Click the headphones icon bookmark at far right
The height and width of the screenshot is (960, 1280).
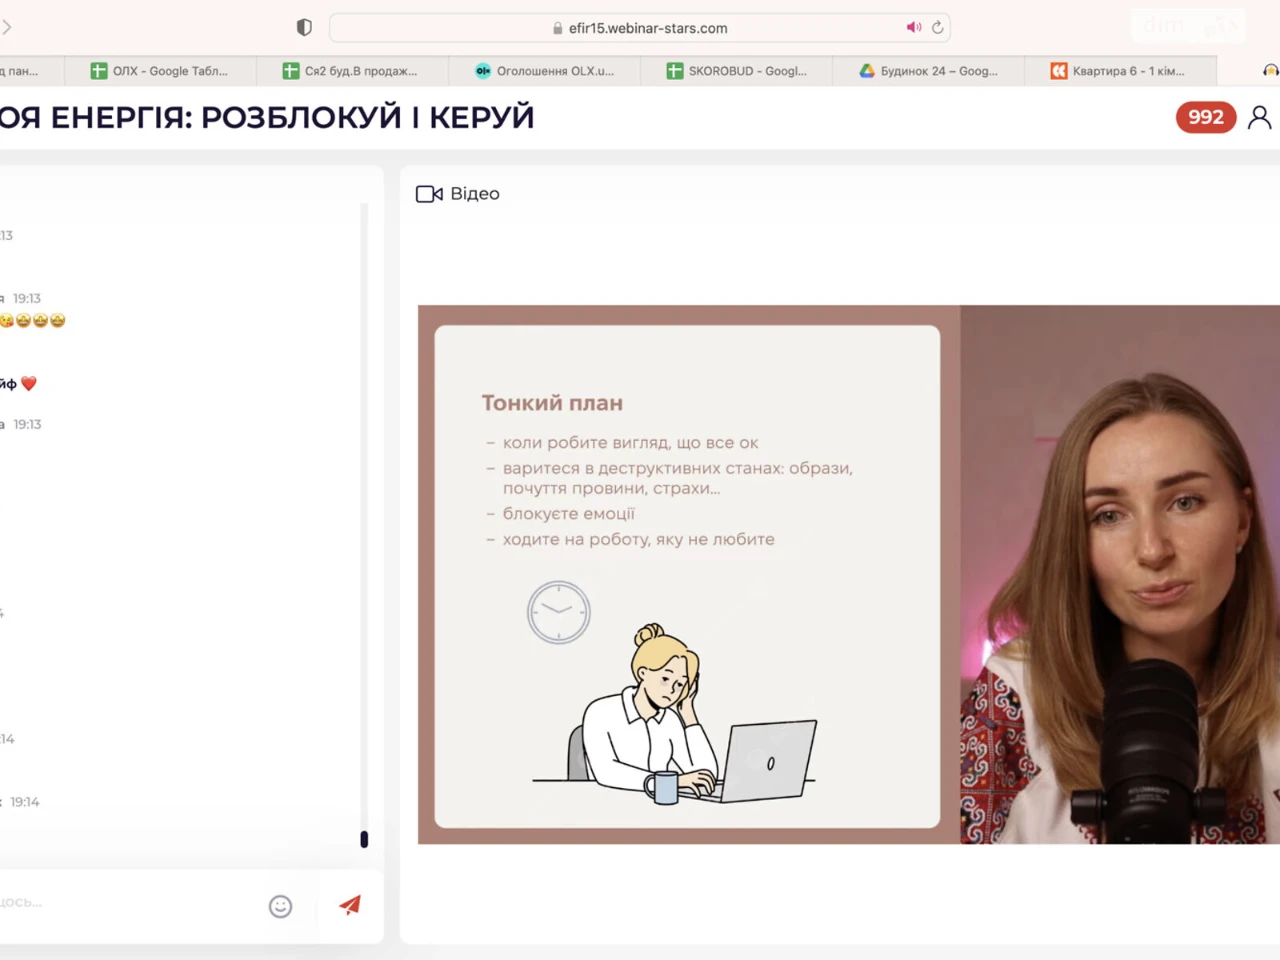(1270, 71)
